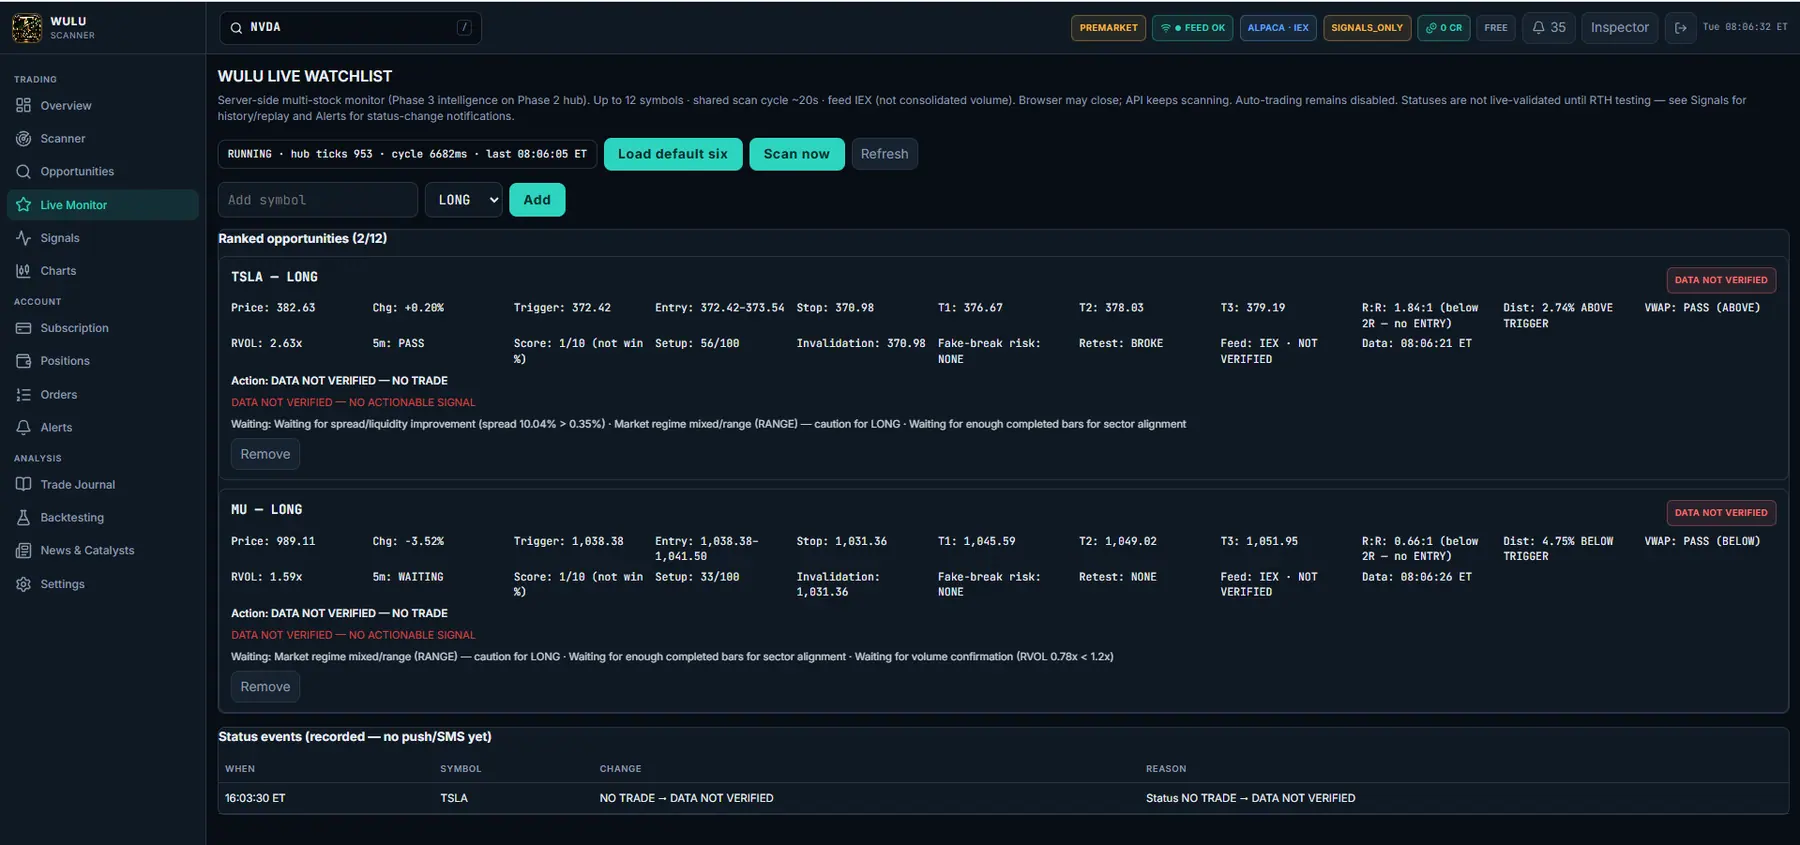Viewport: 1800px width, 845px height.
Task: Navigate to News & Catalysts
Action: pos(87,551)
